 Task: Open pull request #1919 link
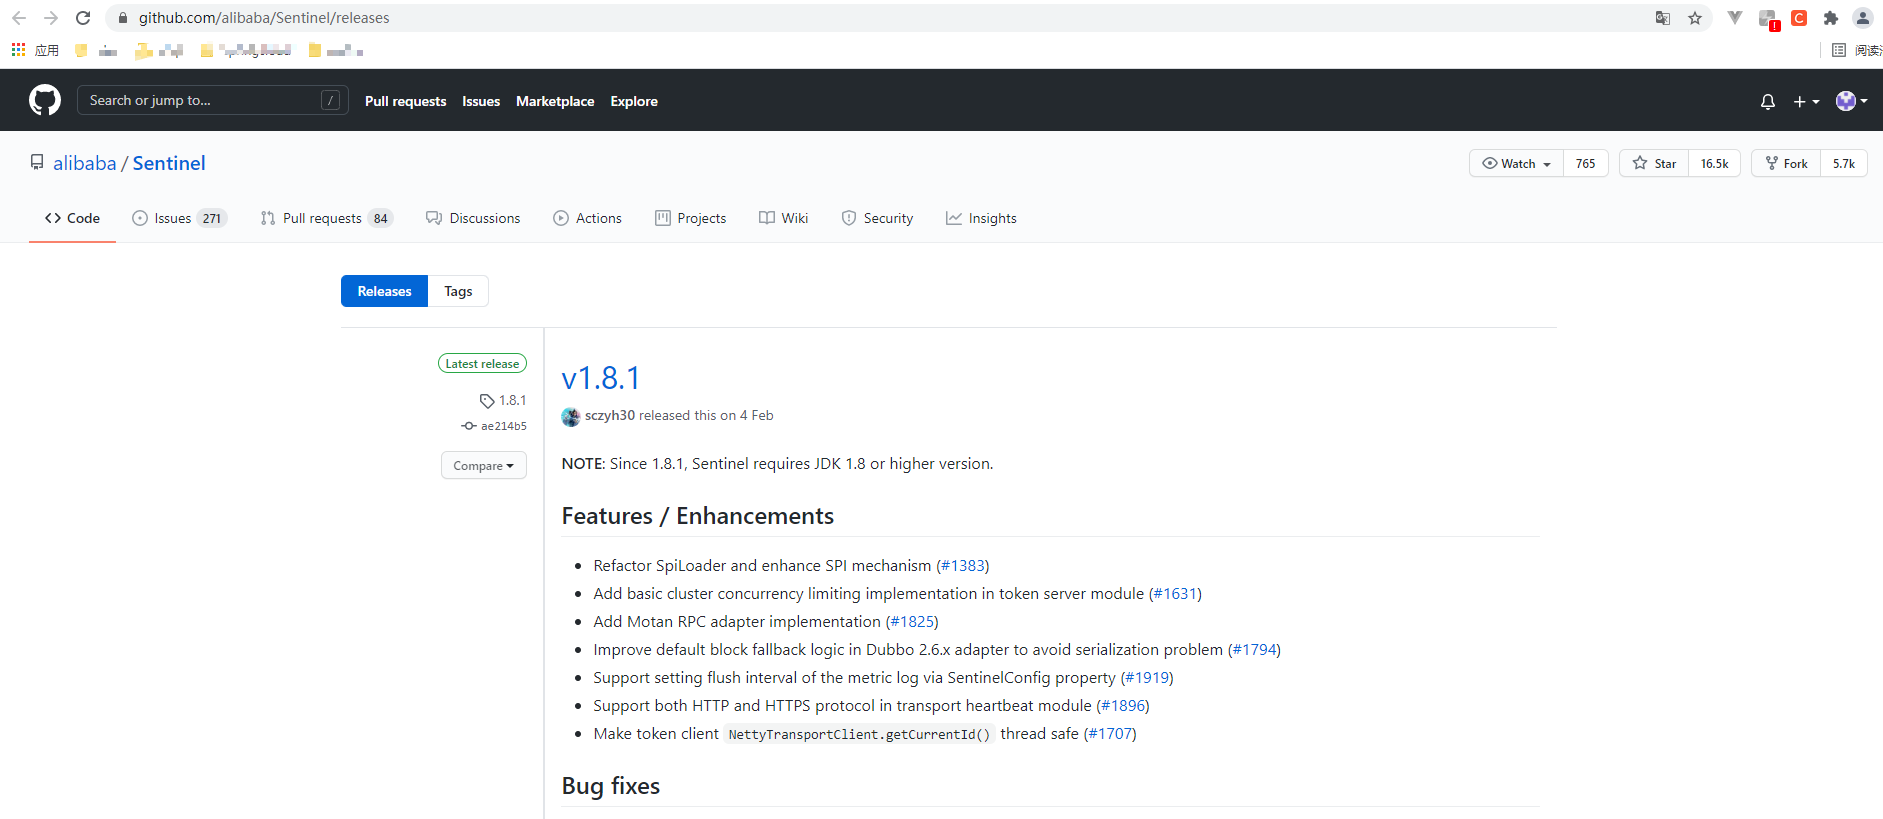click(1147, 678)
